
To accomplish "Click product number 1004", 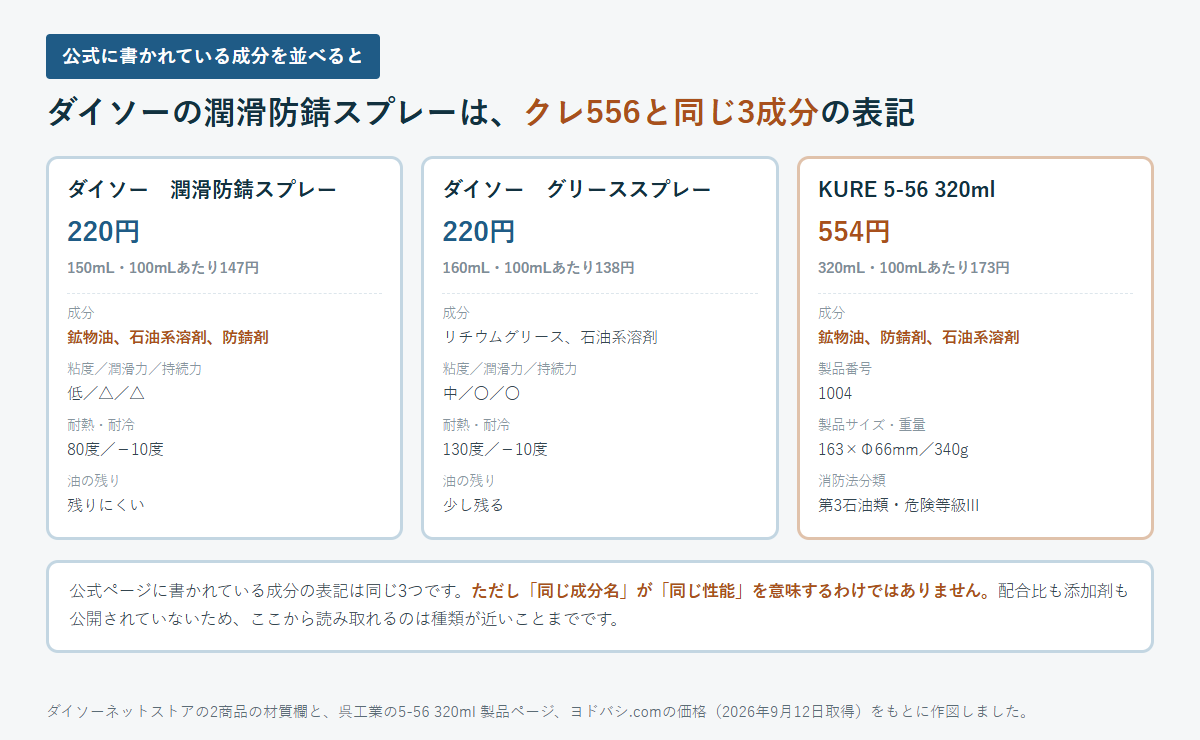I will (x=835, y=393).
